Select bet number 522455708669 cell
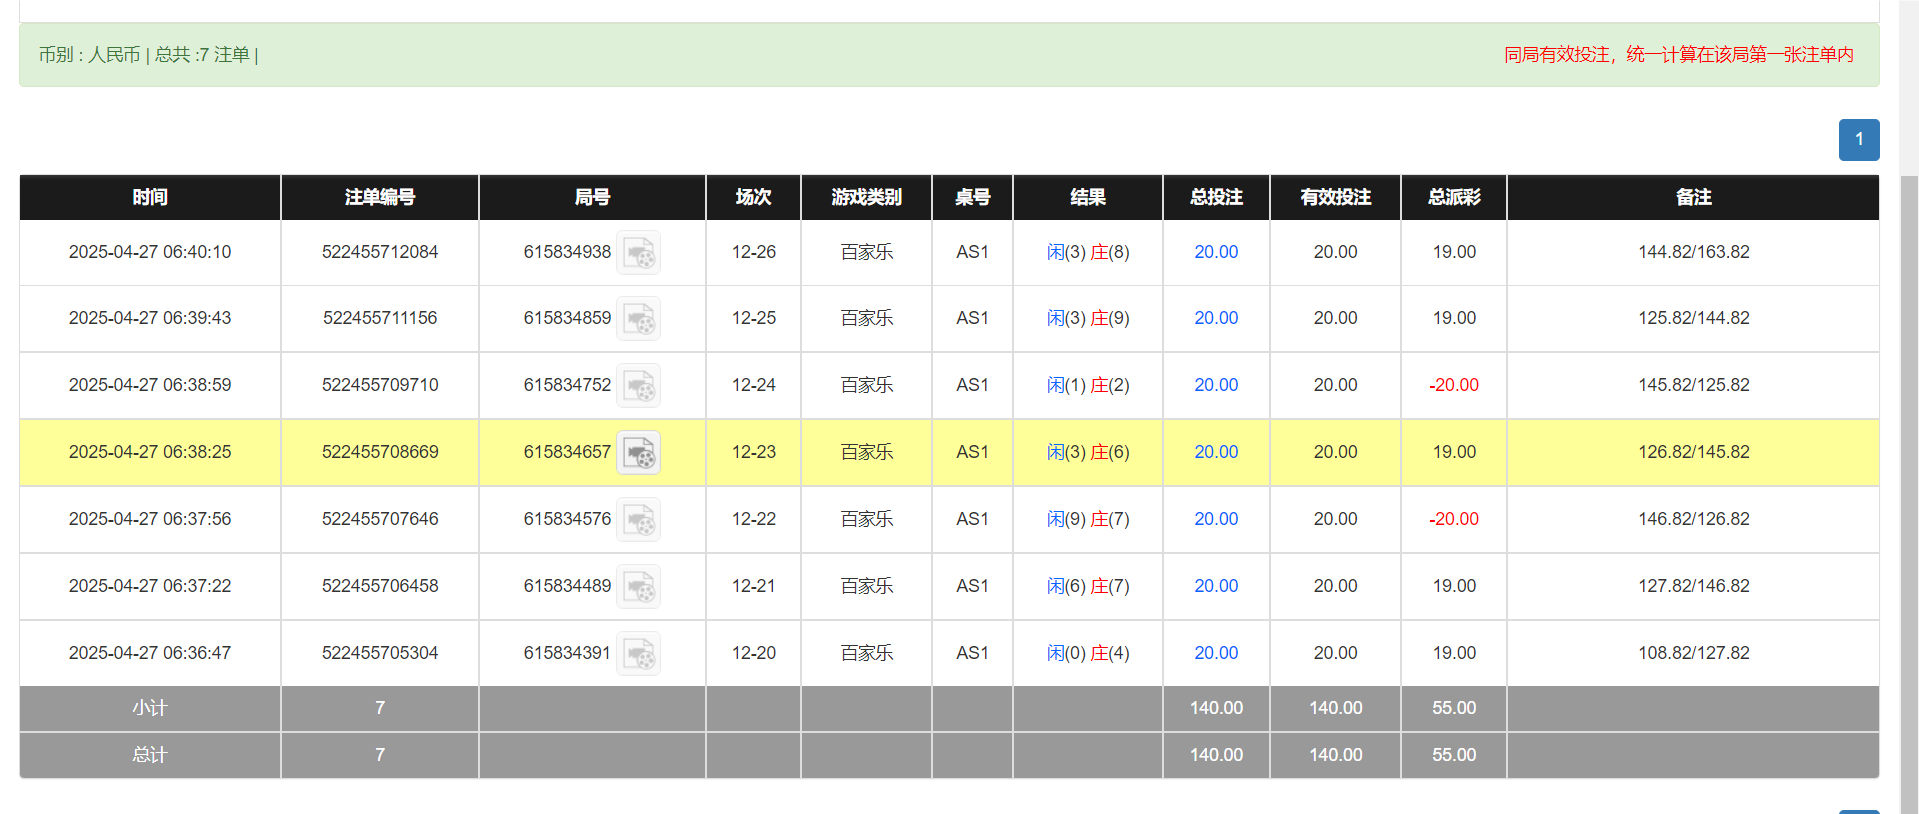The height and width of the screenshot is (814, 1919). (x=380, y=452)
